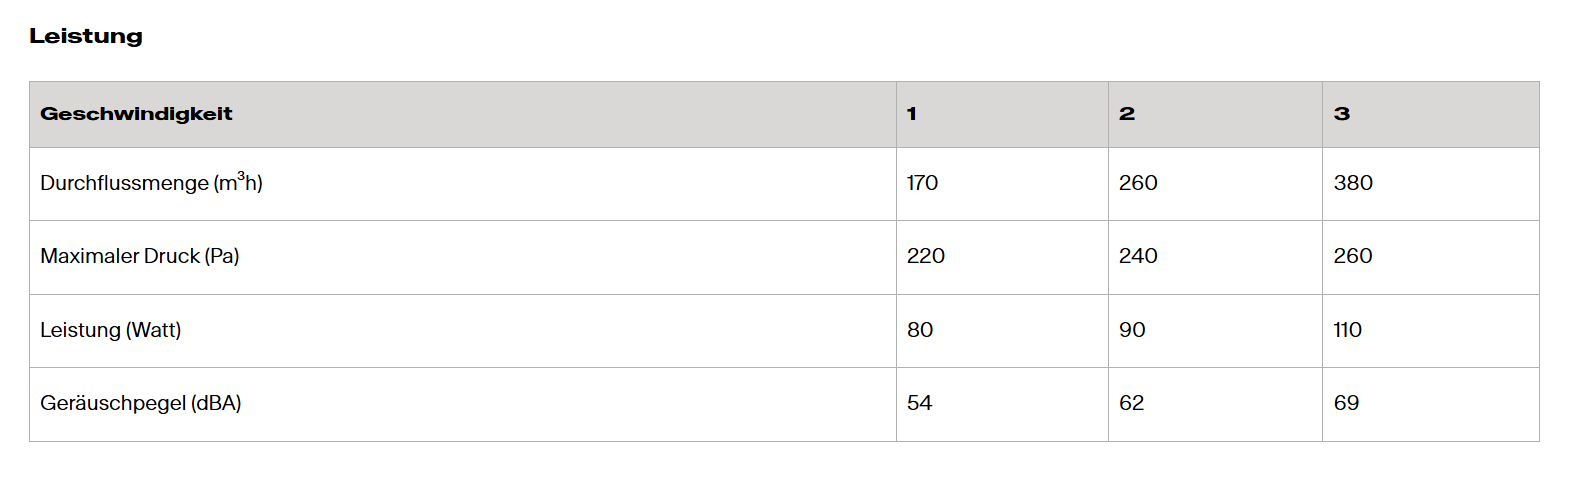Select the Durchflussmenge (m³h) row label

pyautogui.click(x=151, y=183)
